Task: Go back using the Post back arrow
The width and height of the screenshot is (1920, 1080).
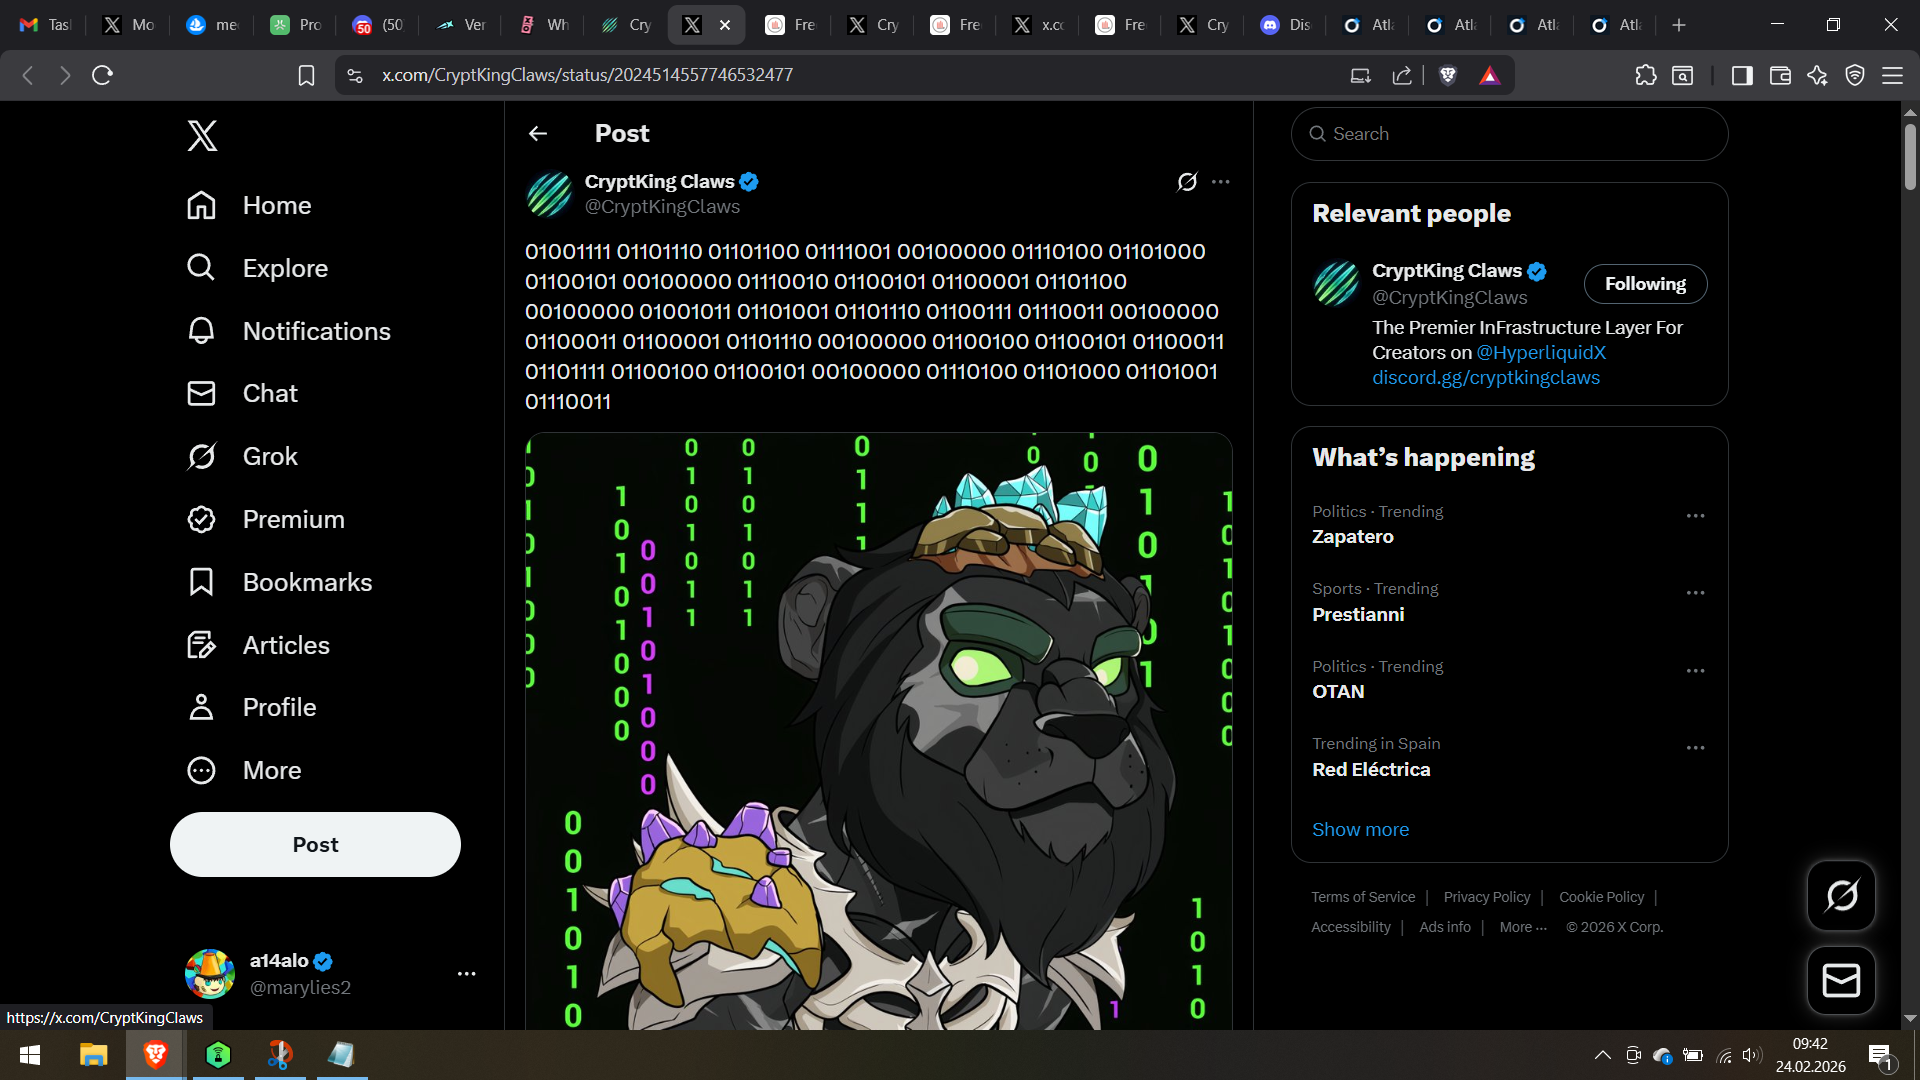Action: click(538, 133)
